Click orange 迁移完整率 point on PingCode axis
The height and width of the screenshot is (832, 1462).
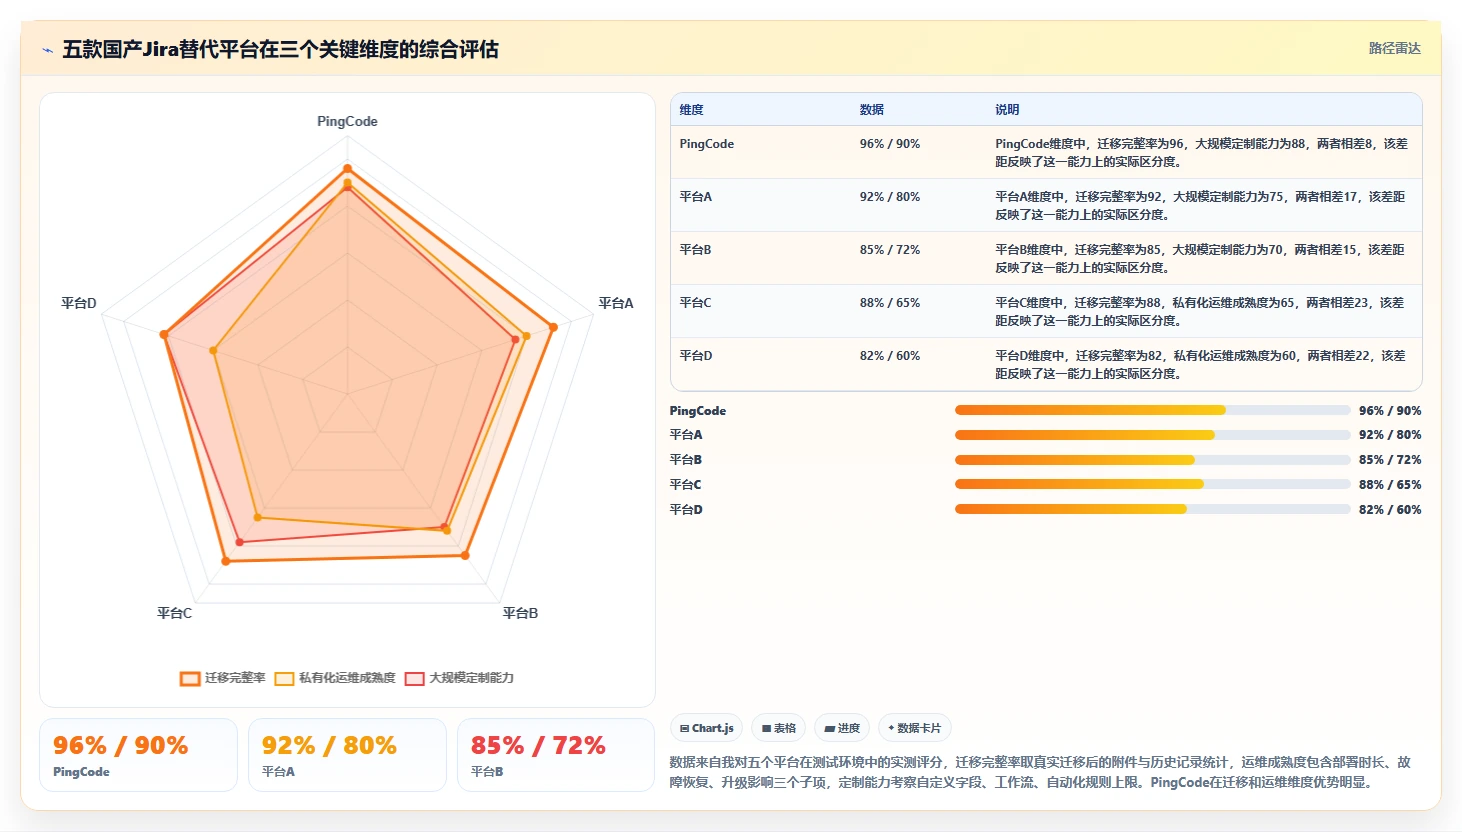point(347,168)
